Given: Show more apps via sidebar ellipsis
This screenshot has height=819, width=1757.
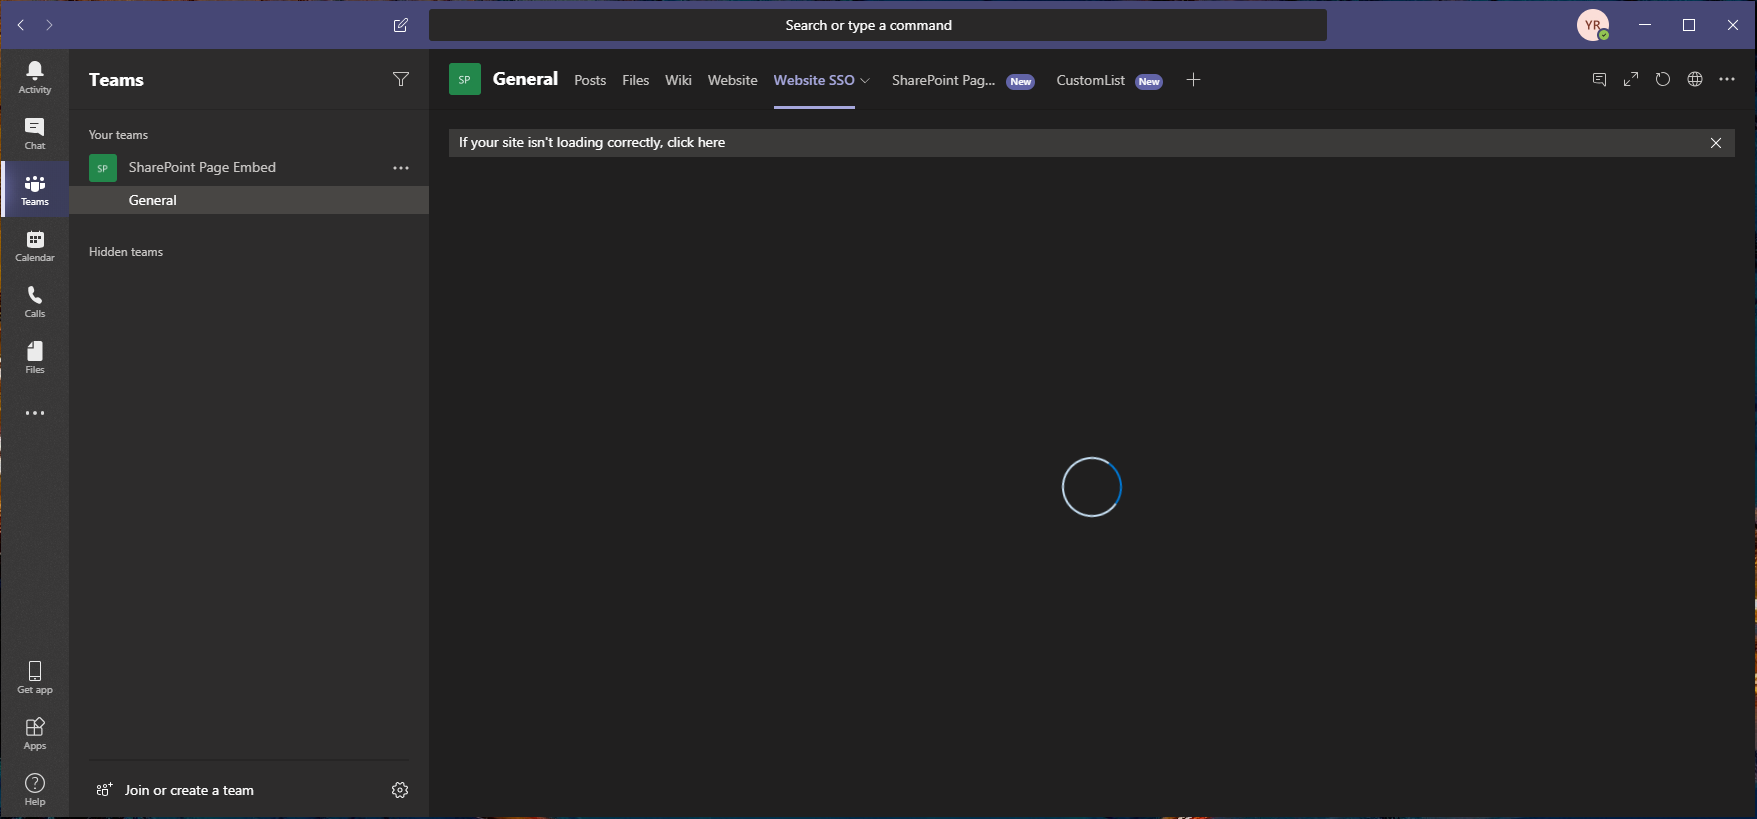Looking at the screenshot, I should 35,413.
